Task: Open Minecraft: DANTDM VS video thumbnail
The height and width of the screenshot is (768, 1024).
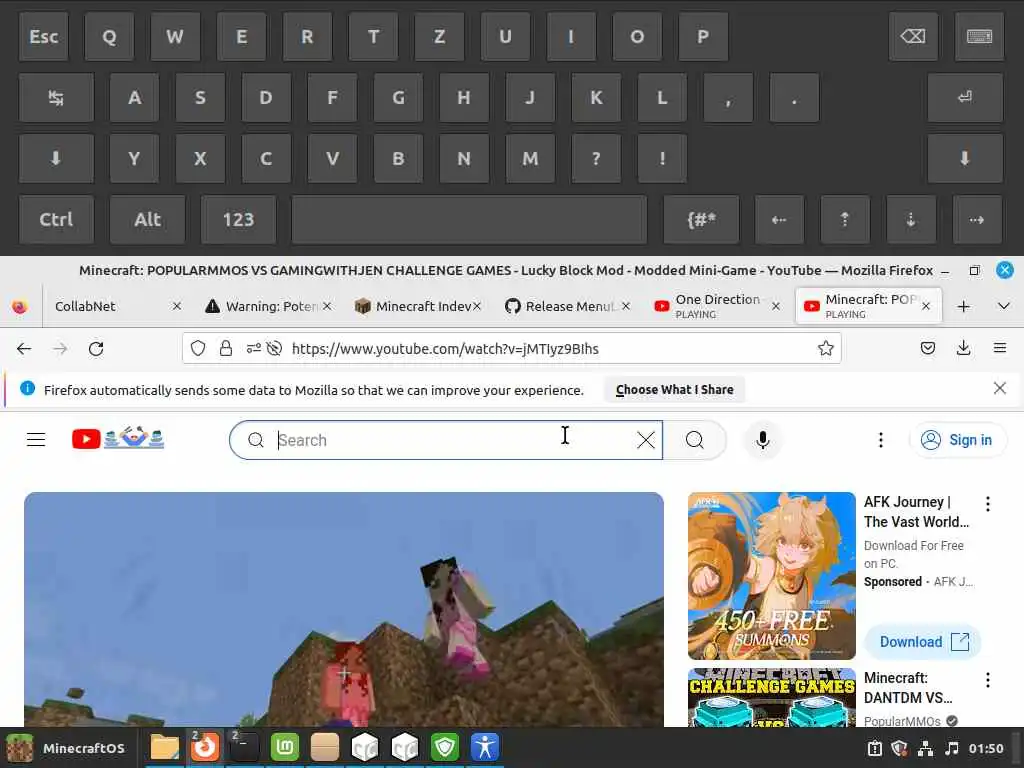Action: tap(771, 697)
